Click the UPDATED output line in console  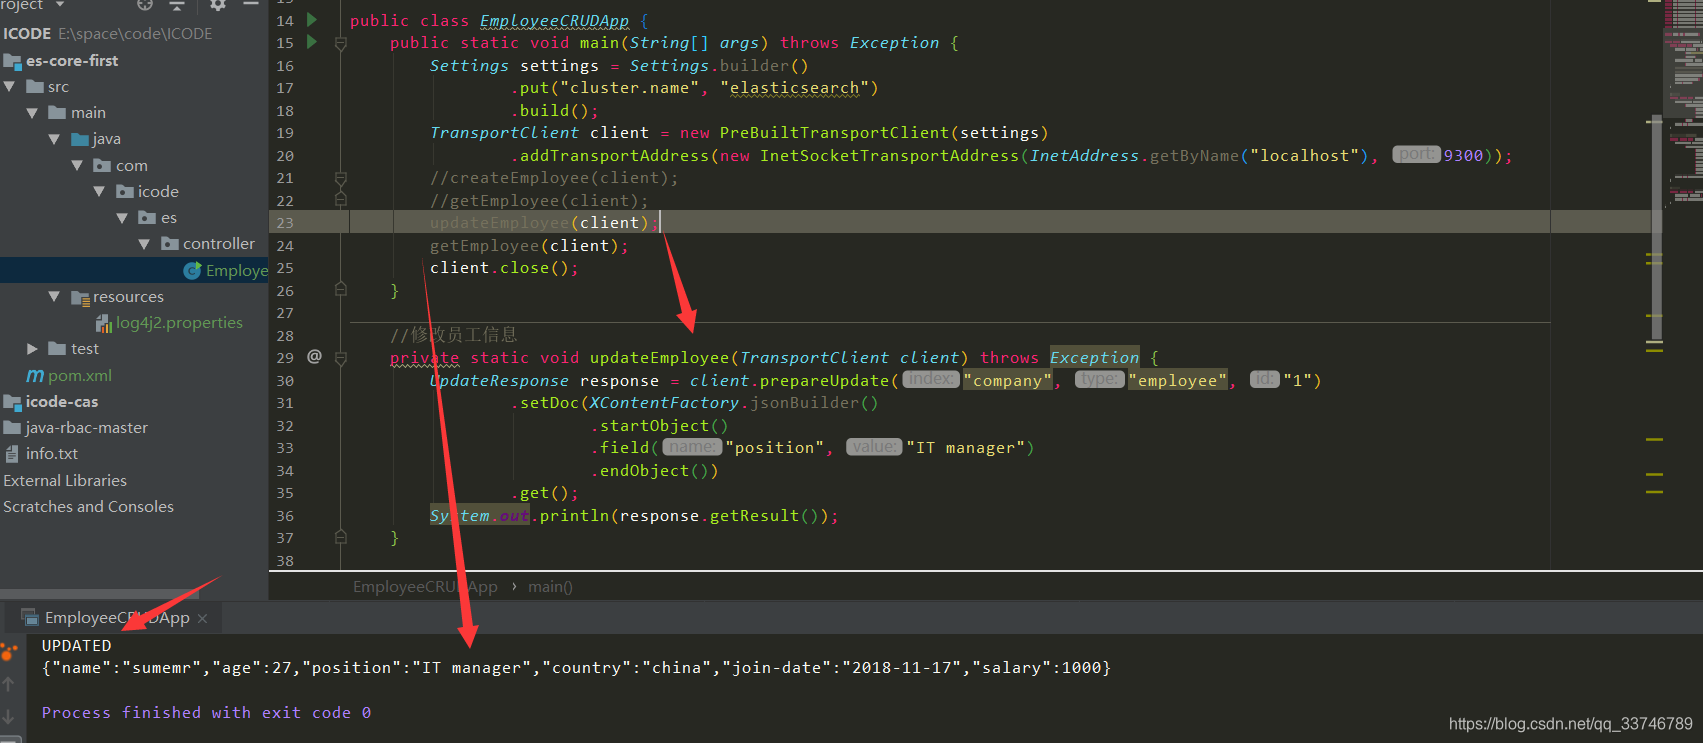pos(76,645)
